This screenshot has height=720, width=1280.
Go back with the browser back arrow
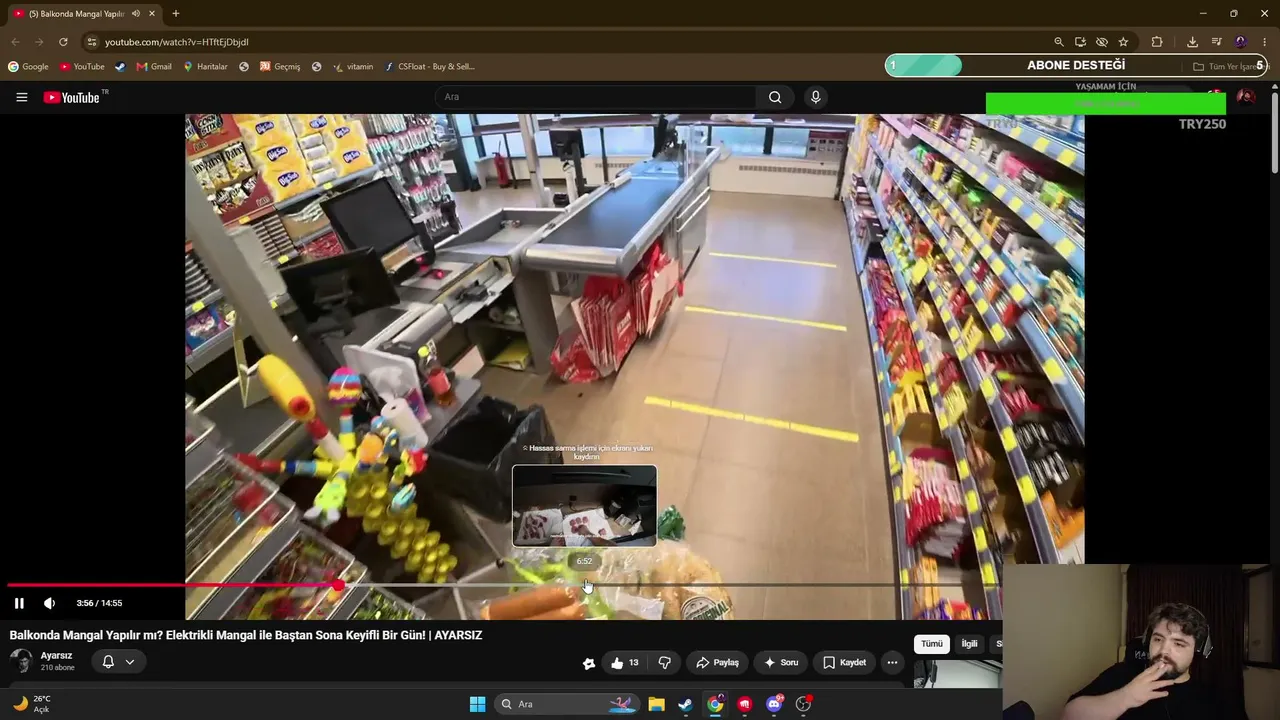pos(15,42)
